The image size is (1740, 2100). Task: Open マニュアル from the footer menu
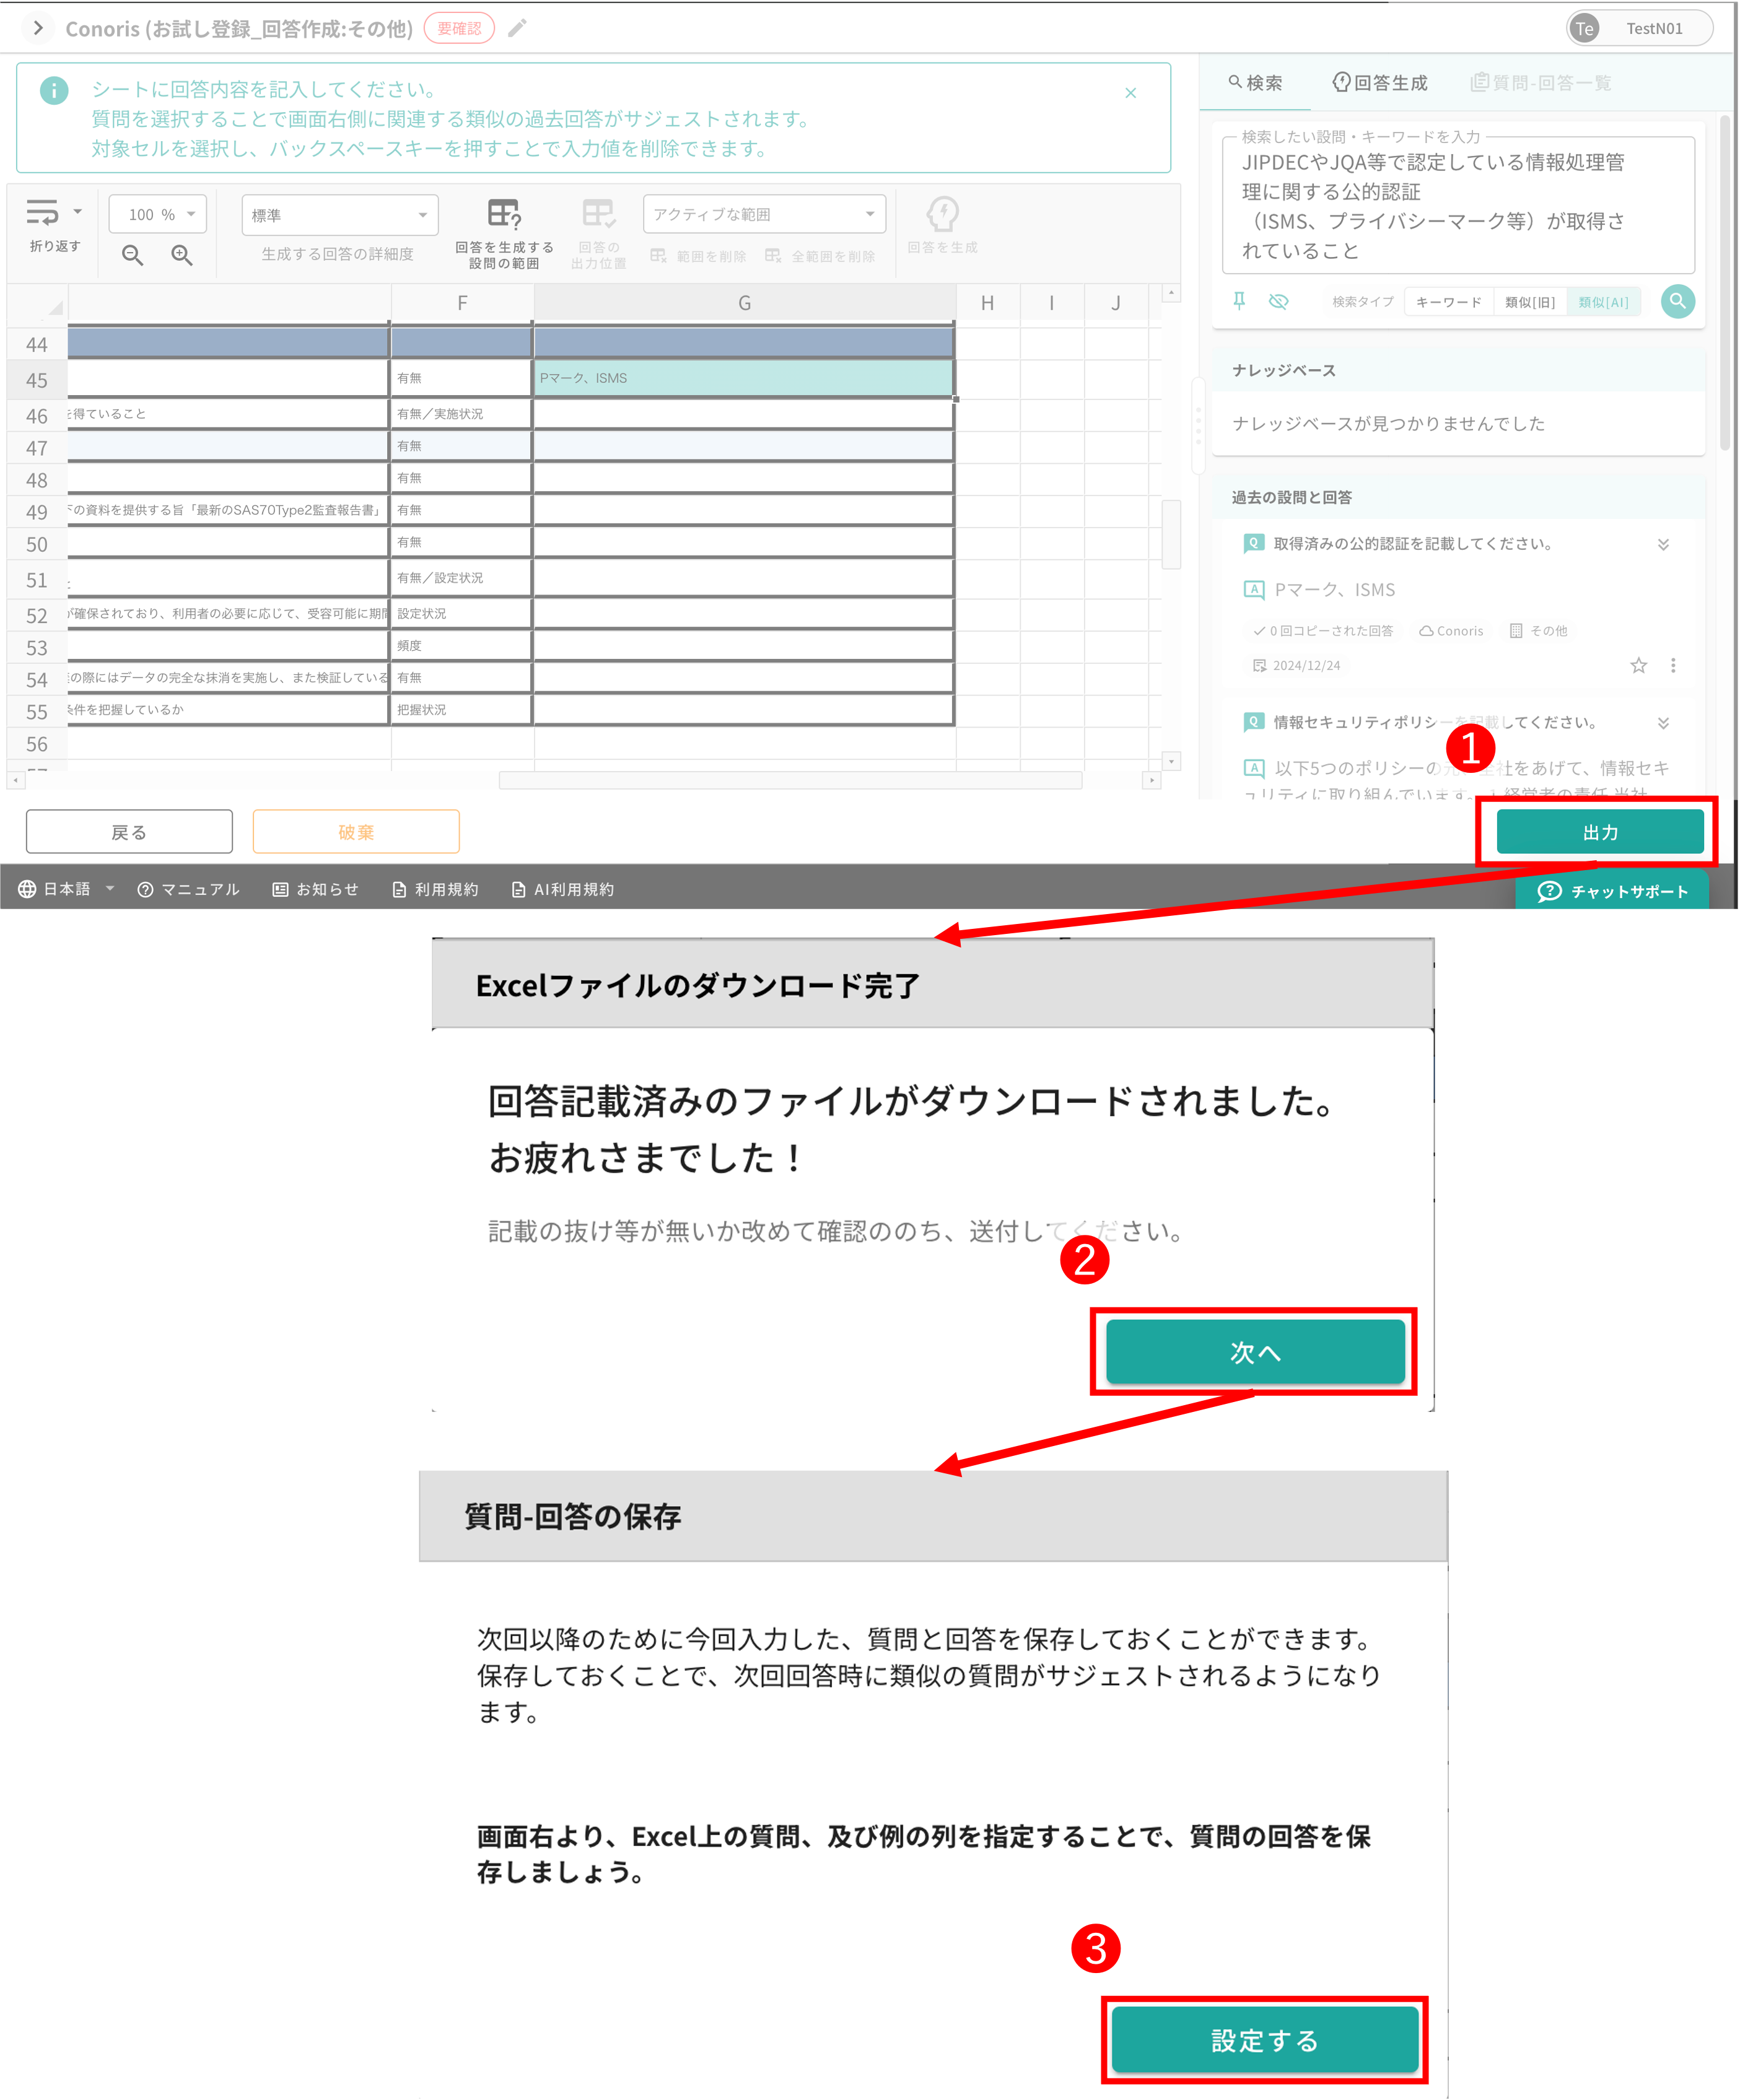pyautogui.click(x=189, y=889)
